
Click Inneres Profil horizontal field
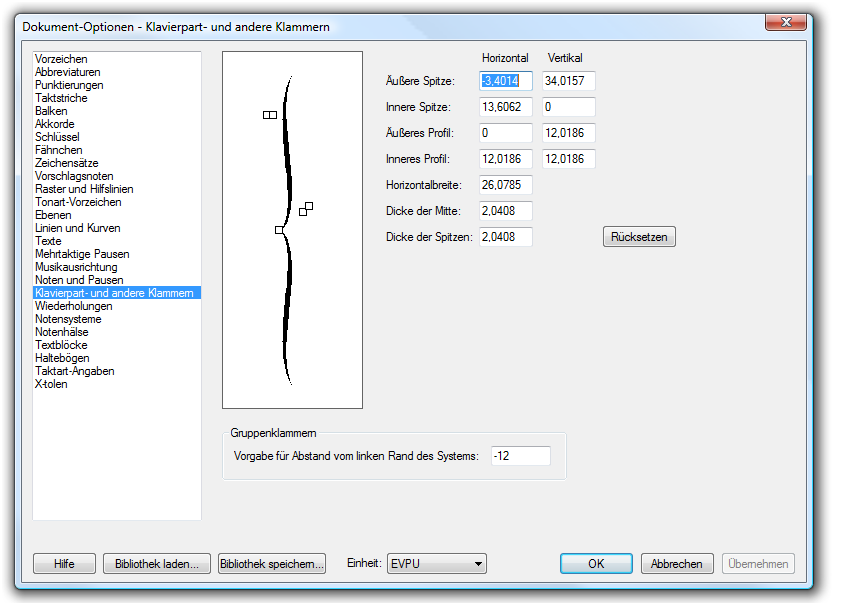click(505, 159)
